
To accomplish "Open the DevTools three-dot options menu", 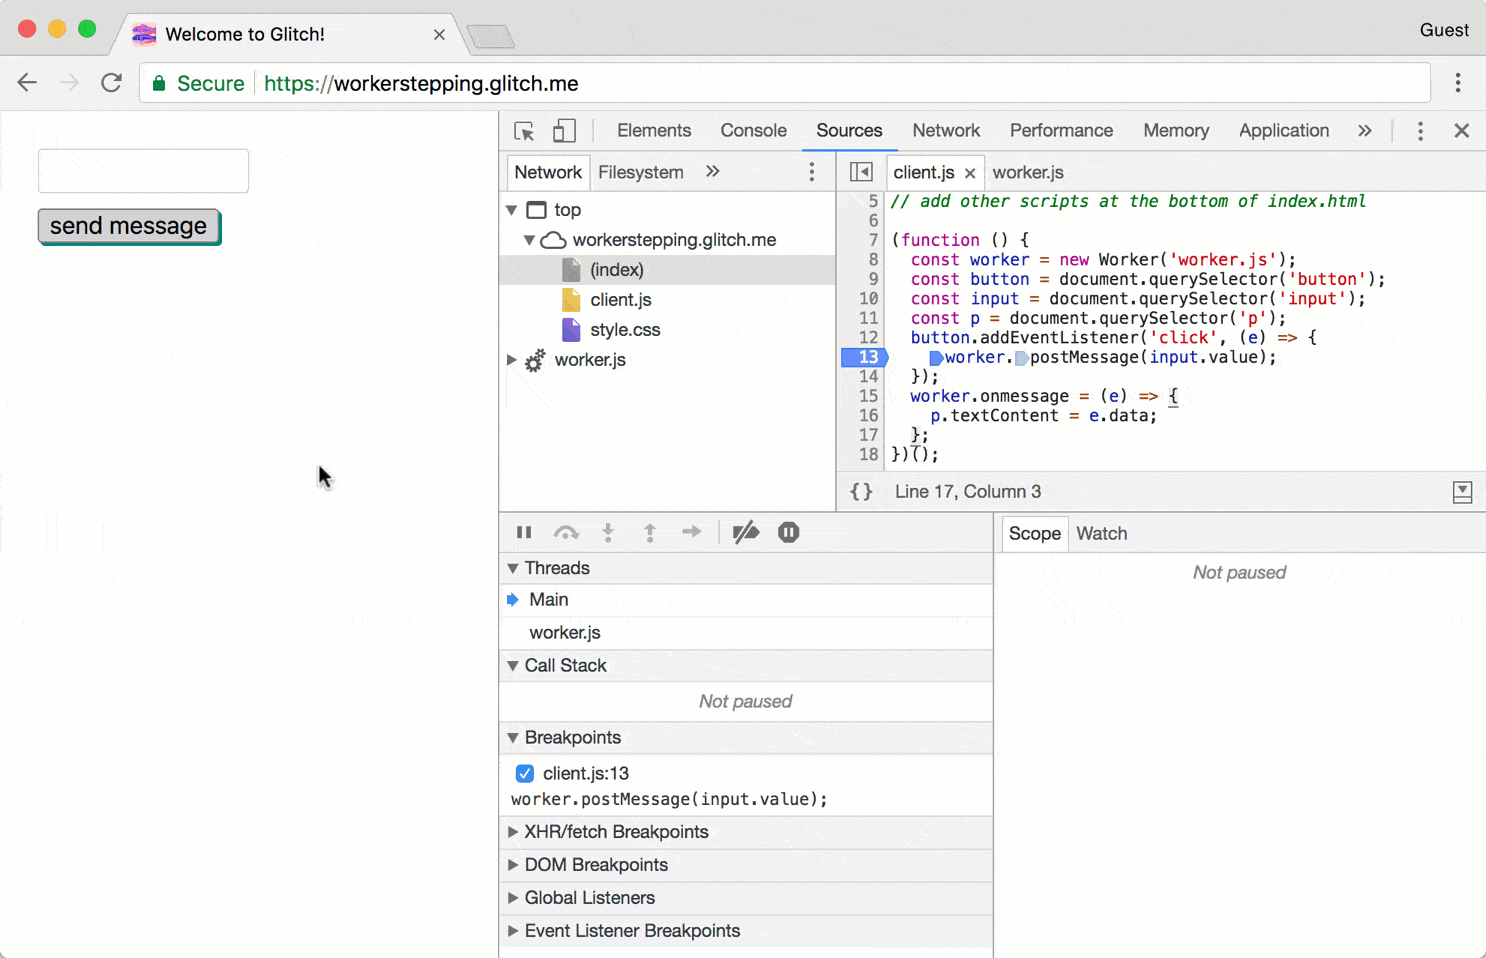I will pyautogui.click(x=1420, y=130).
